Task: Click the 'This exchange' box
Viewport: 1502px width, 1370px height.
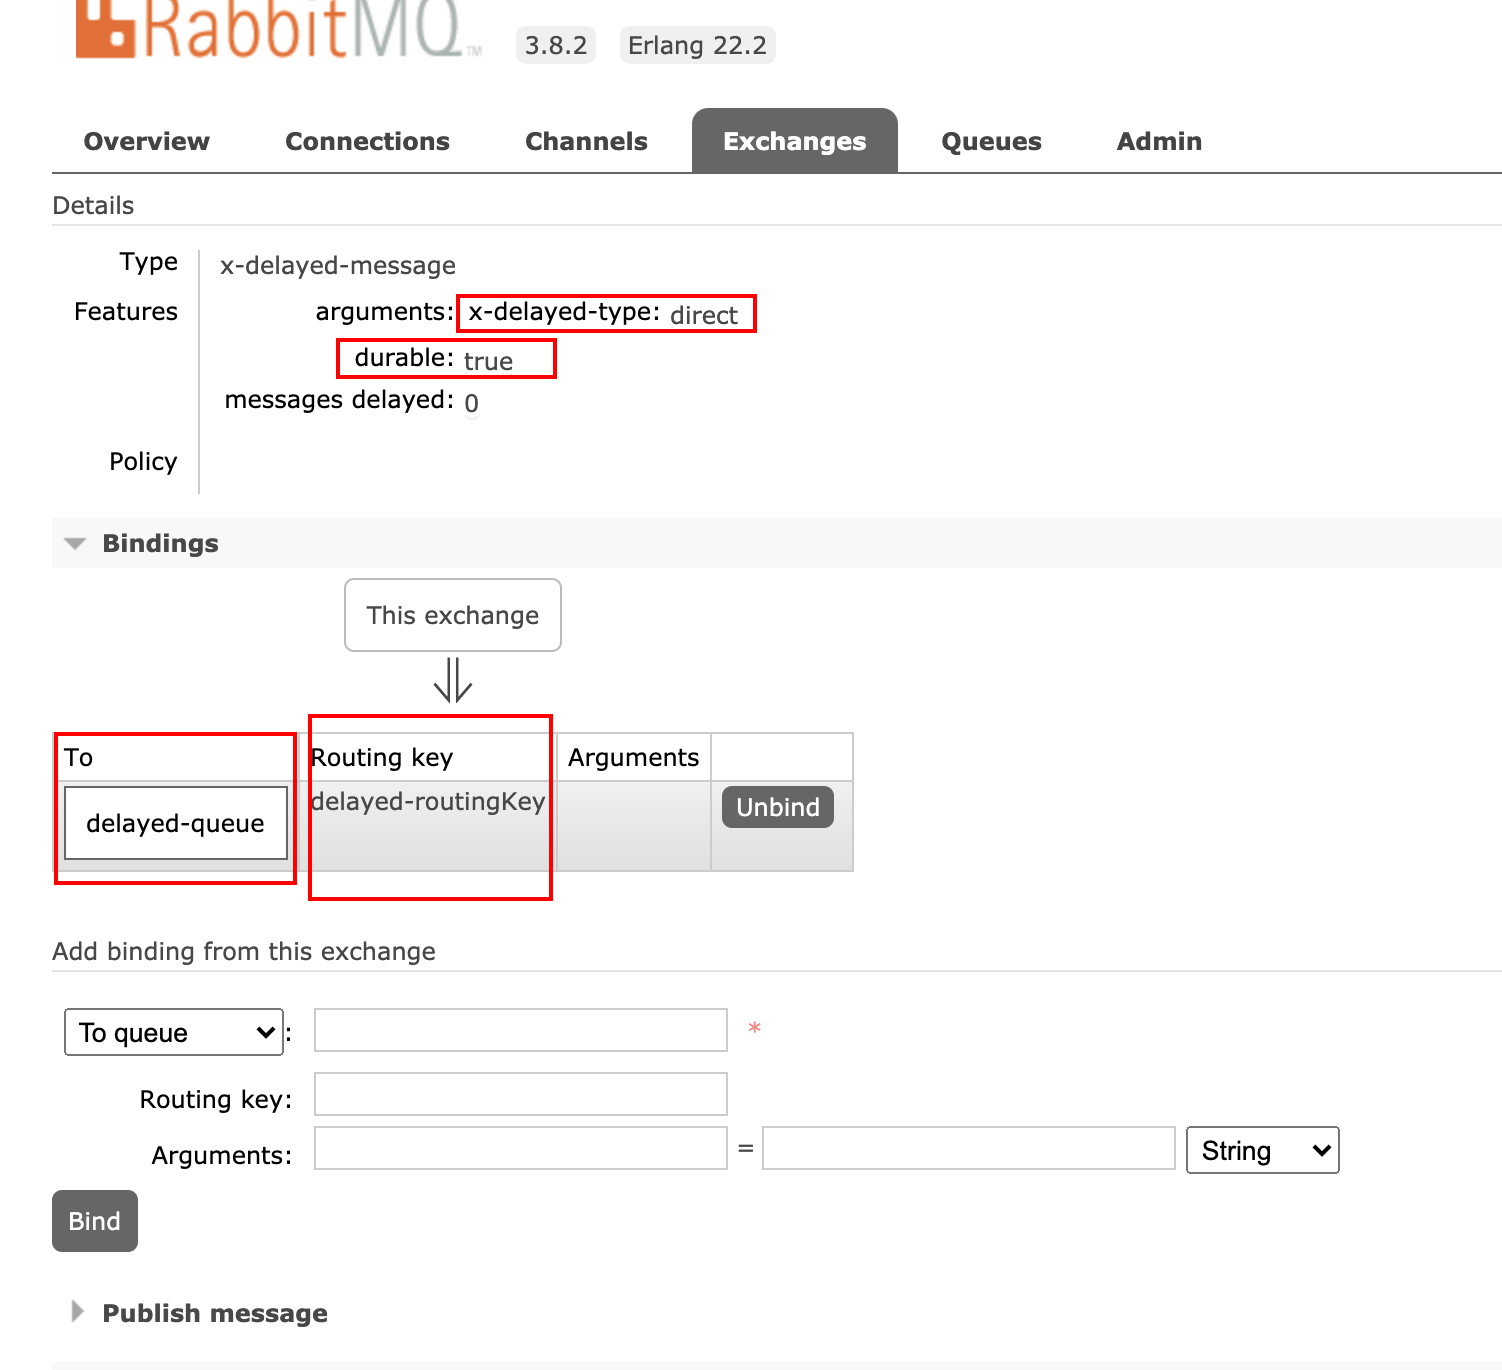Action: pyautogui.click(x=453, y=615)
